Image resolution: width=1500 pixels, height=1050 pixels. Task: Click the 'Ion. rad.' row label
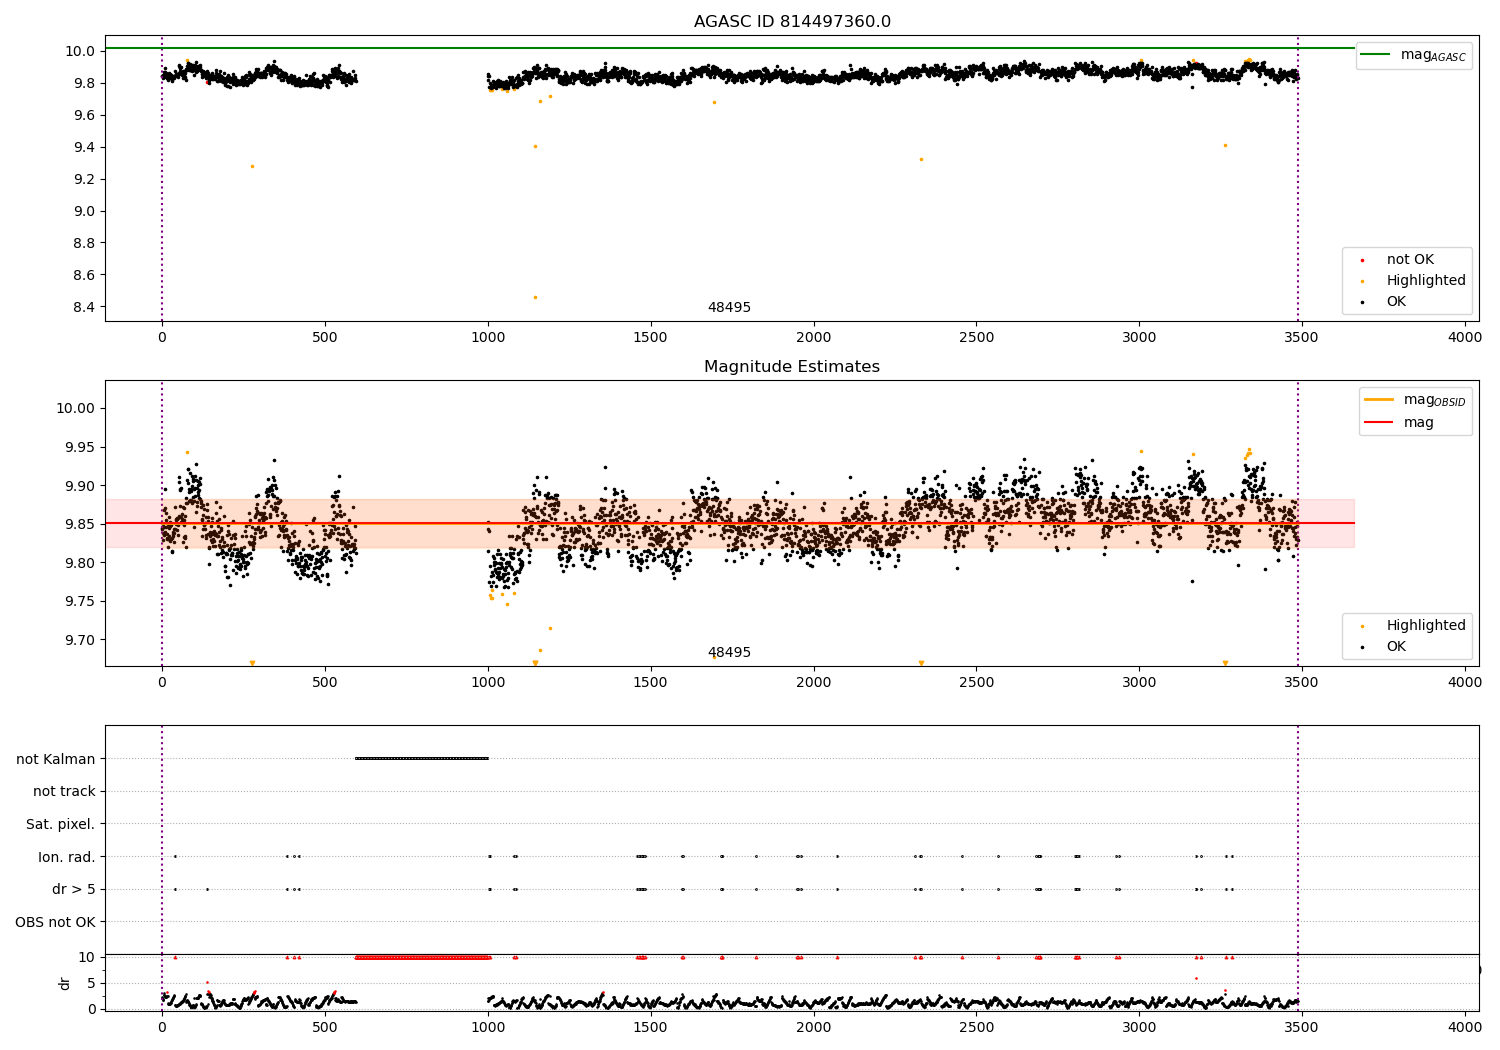coord(67,857)
